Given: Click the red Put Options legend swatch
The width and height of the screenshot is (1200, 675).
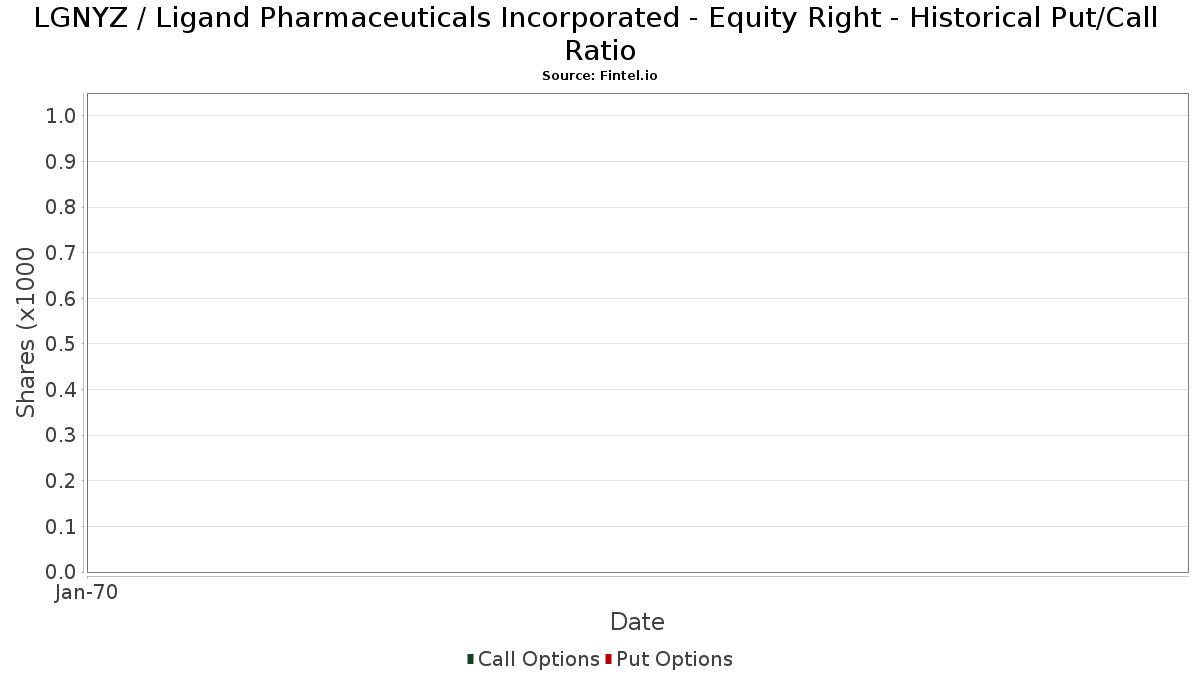Looking at the screenshot, I should pos(608,659).
